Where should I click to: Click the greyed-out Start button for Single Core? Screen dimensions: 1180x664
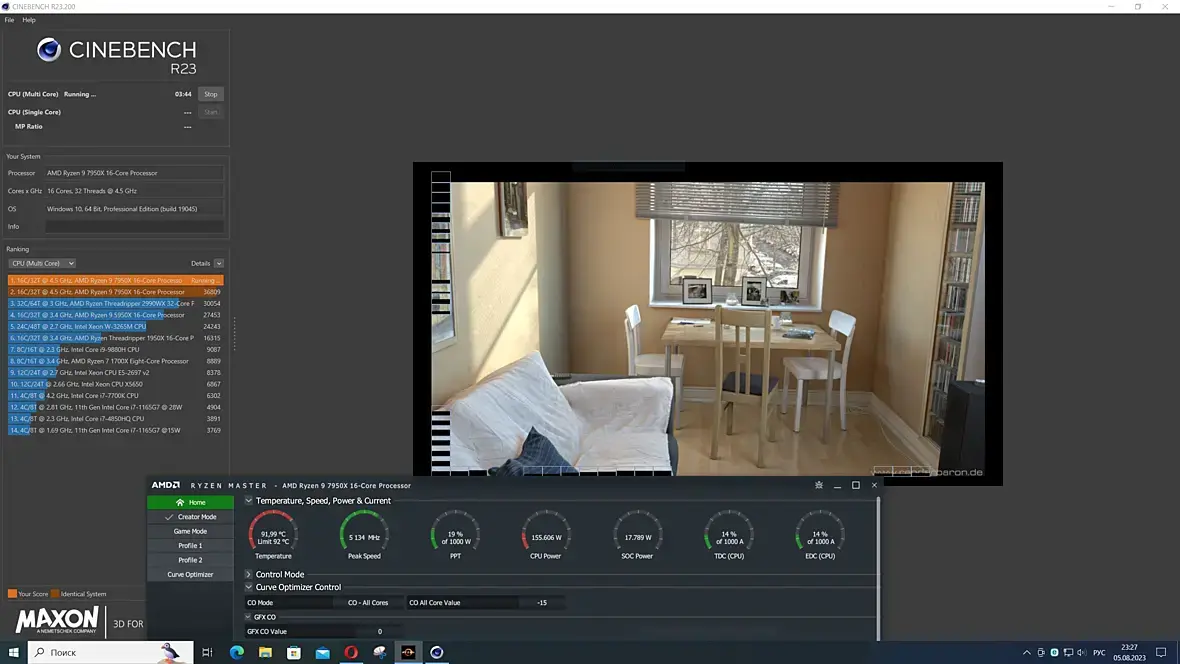(211, 112)
